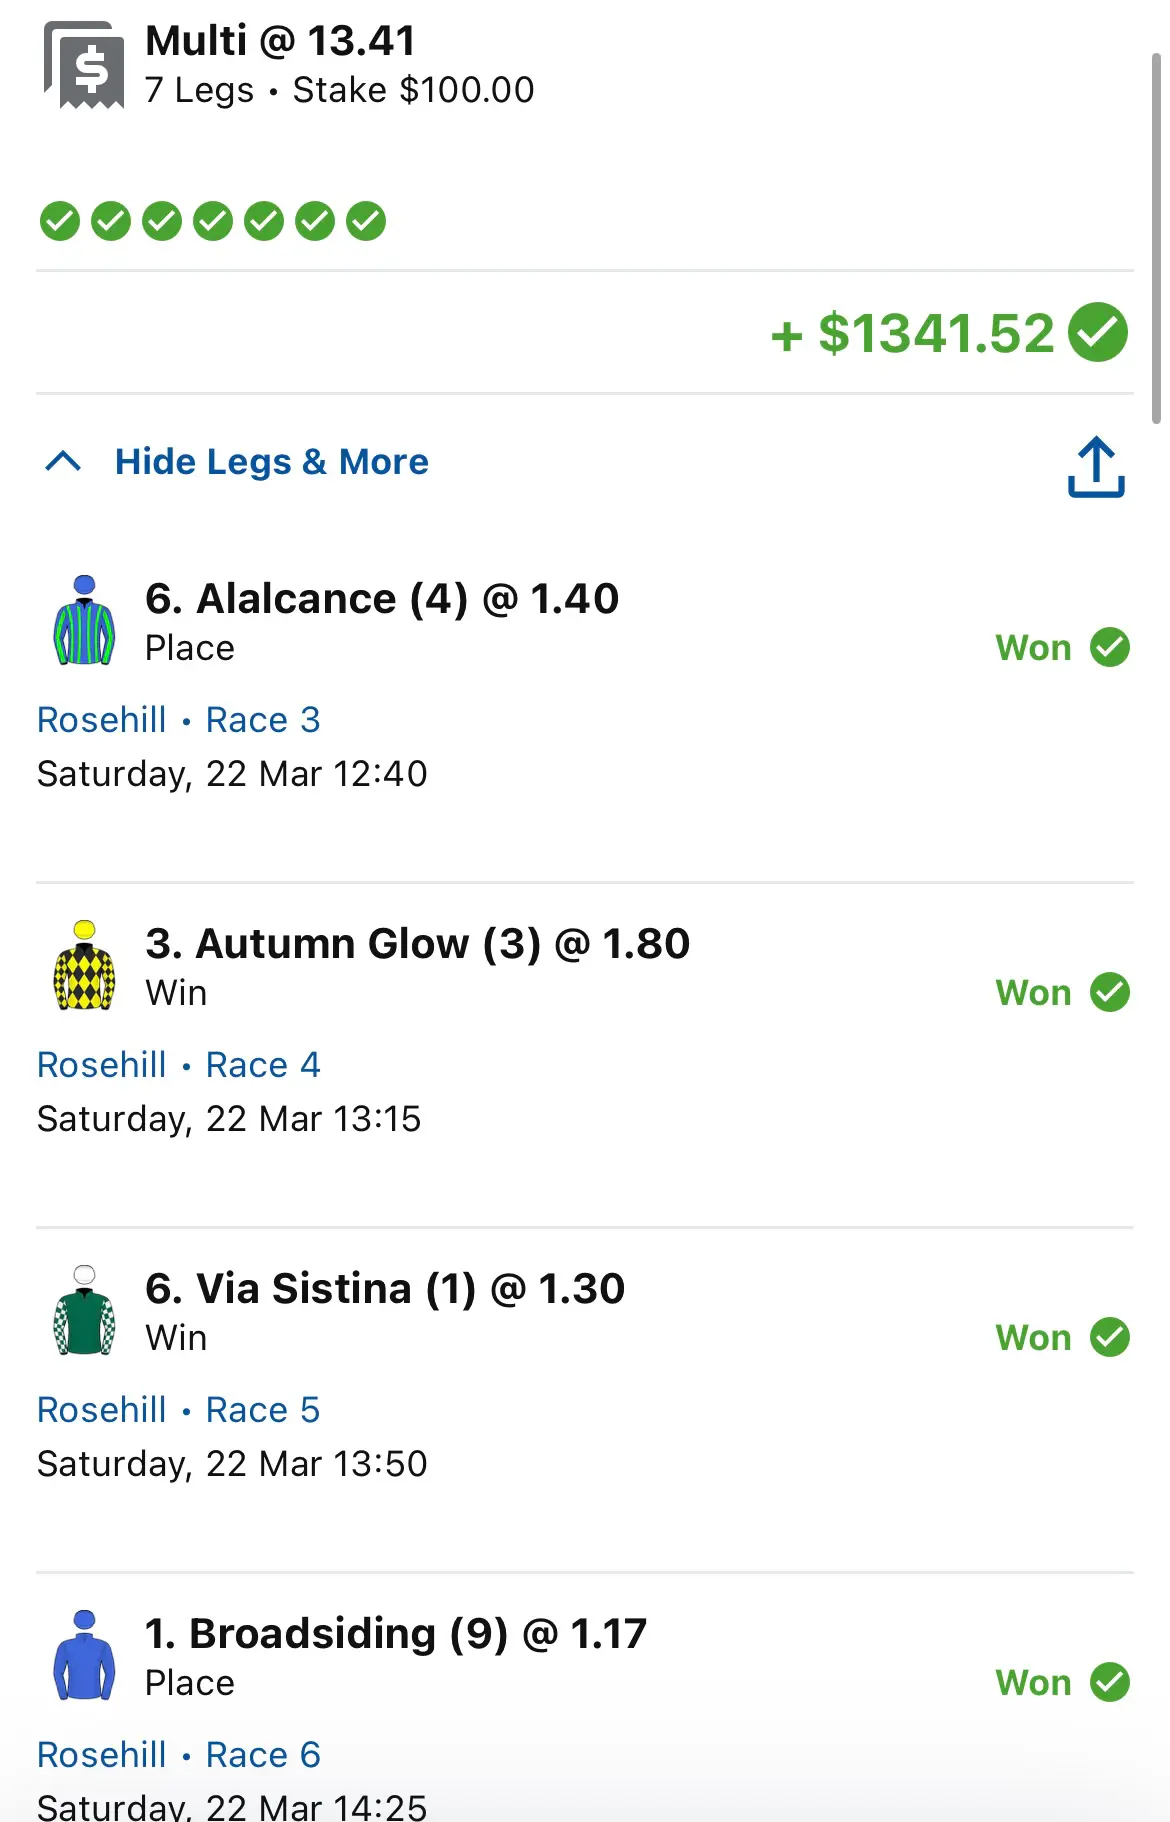Viewport: 1170px width, 1822px height.
Task: Tap the first green leg status tick
Action: [59, 221]
